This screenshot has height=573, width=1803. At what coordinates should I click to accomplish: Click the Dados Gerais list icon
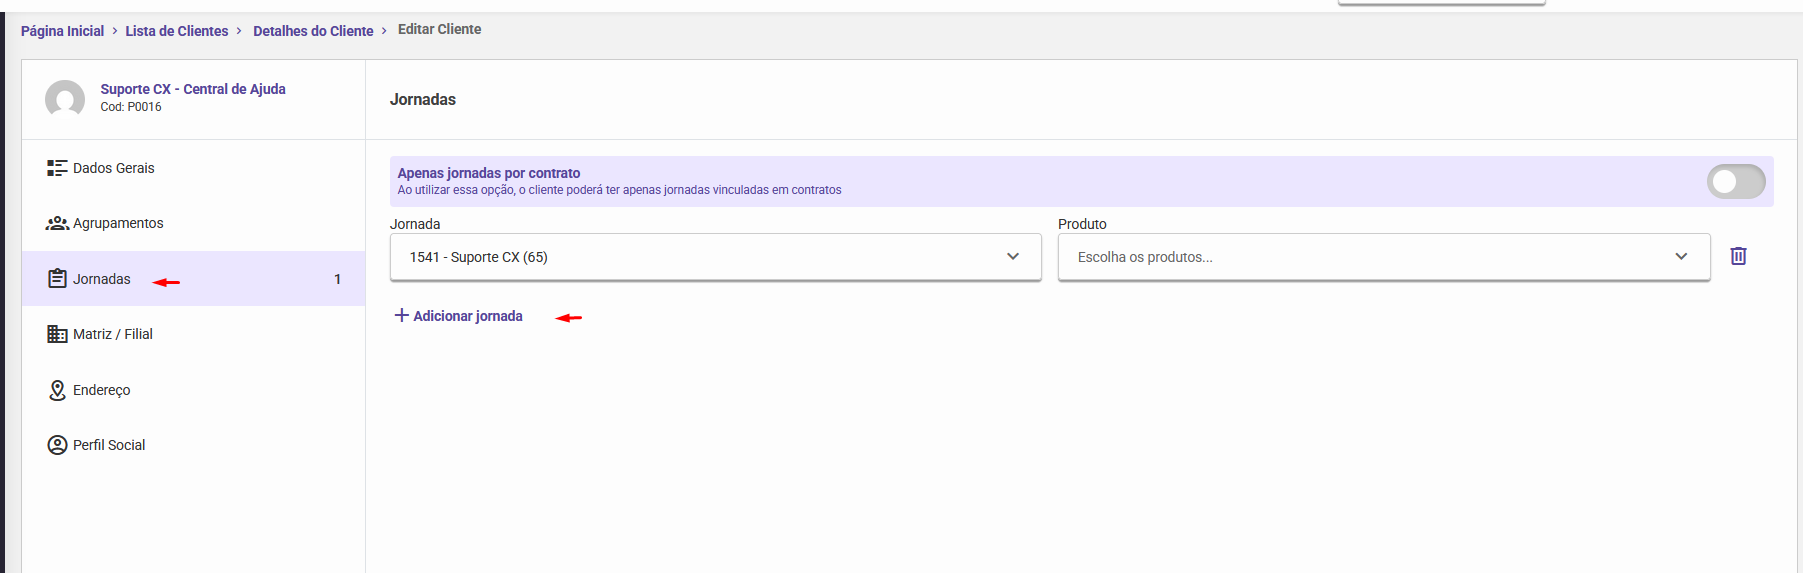click(57, 168)
